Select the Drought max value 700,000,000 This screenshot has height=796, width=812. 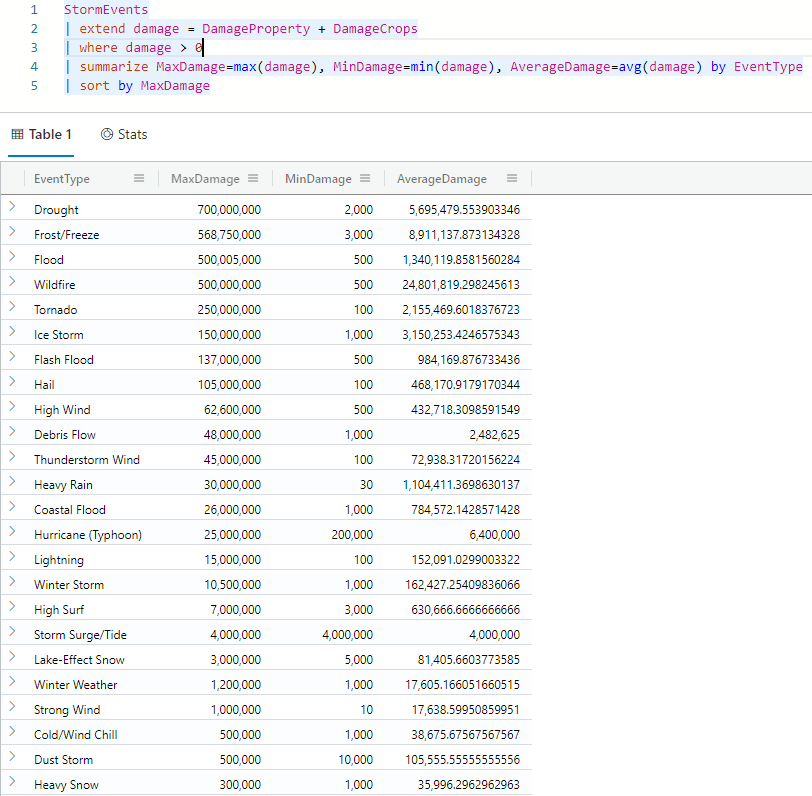pyautogui.click(x=229, y=210)
